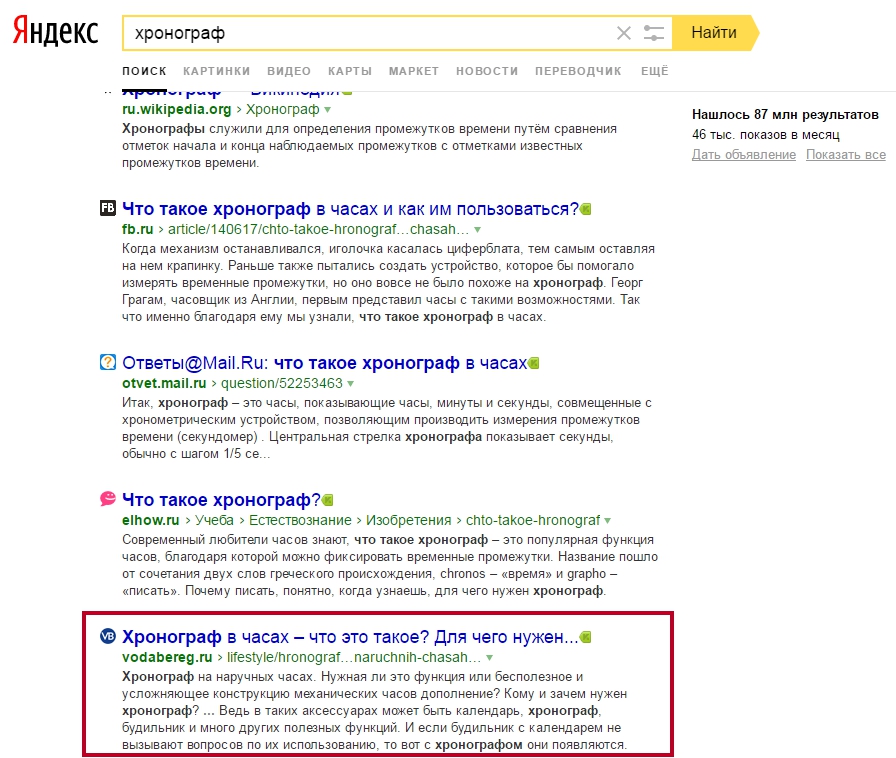Open vodabereg.ru domain link
This screenshot has width=896, height=758.
[x=167, y=657]
